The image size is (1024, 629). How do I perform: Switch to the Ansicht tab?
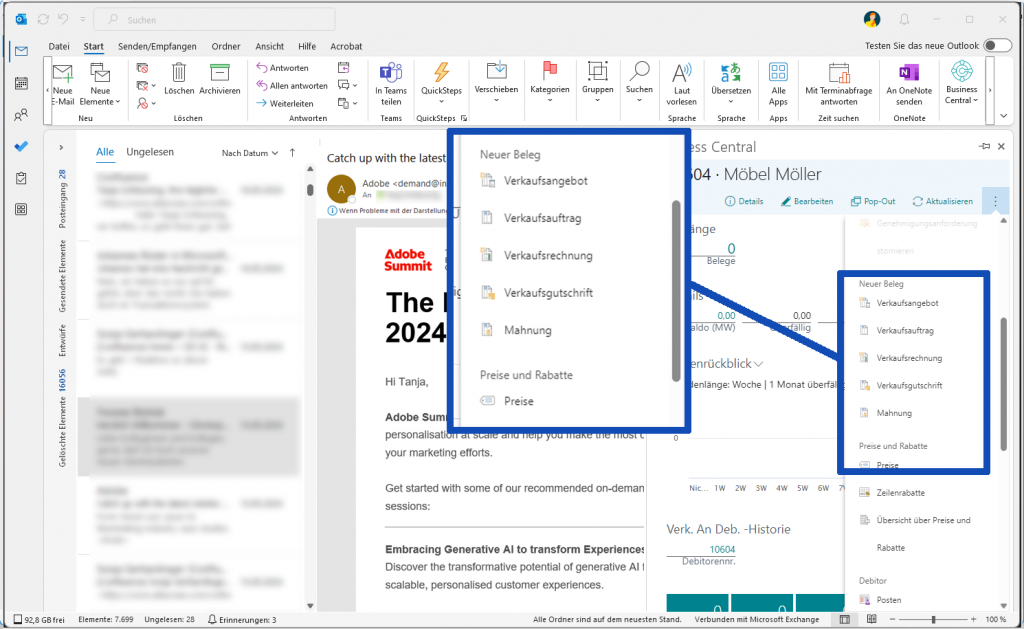[270, 46]
